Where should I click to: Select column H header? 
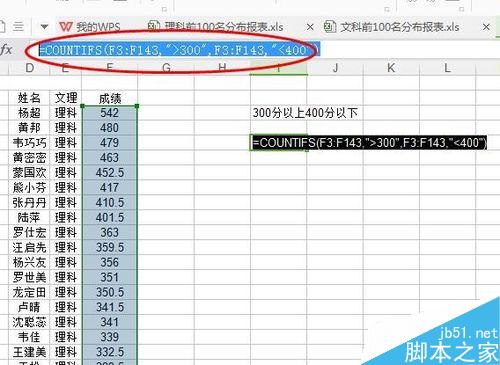click(x=222, y=68)
